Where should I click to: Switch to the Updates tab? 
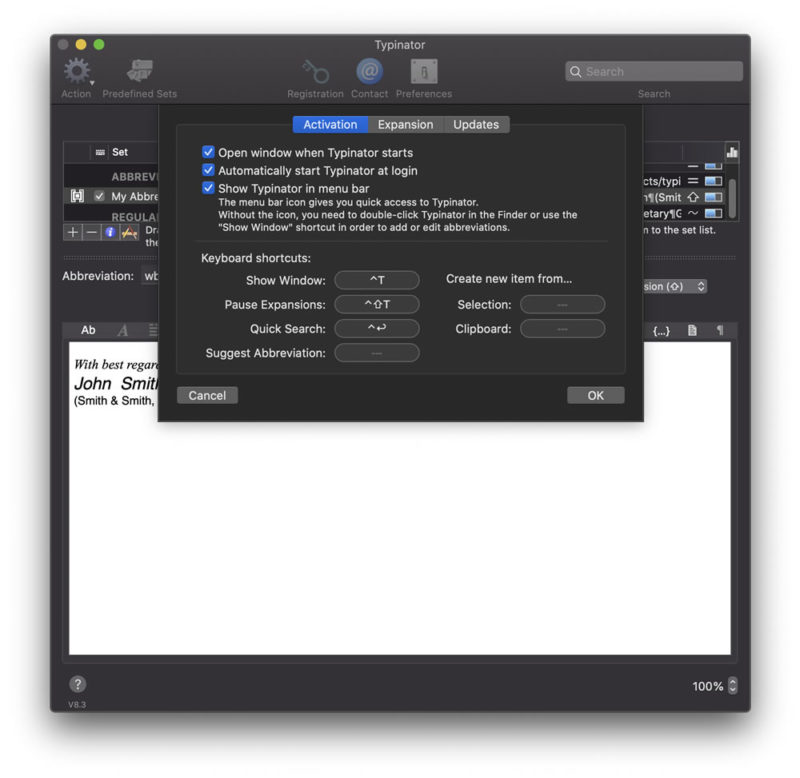476,124
